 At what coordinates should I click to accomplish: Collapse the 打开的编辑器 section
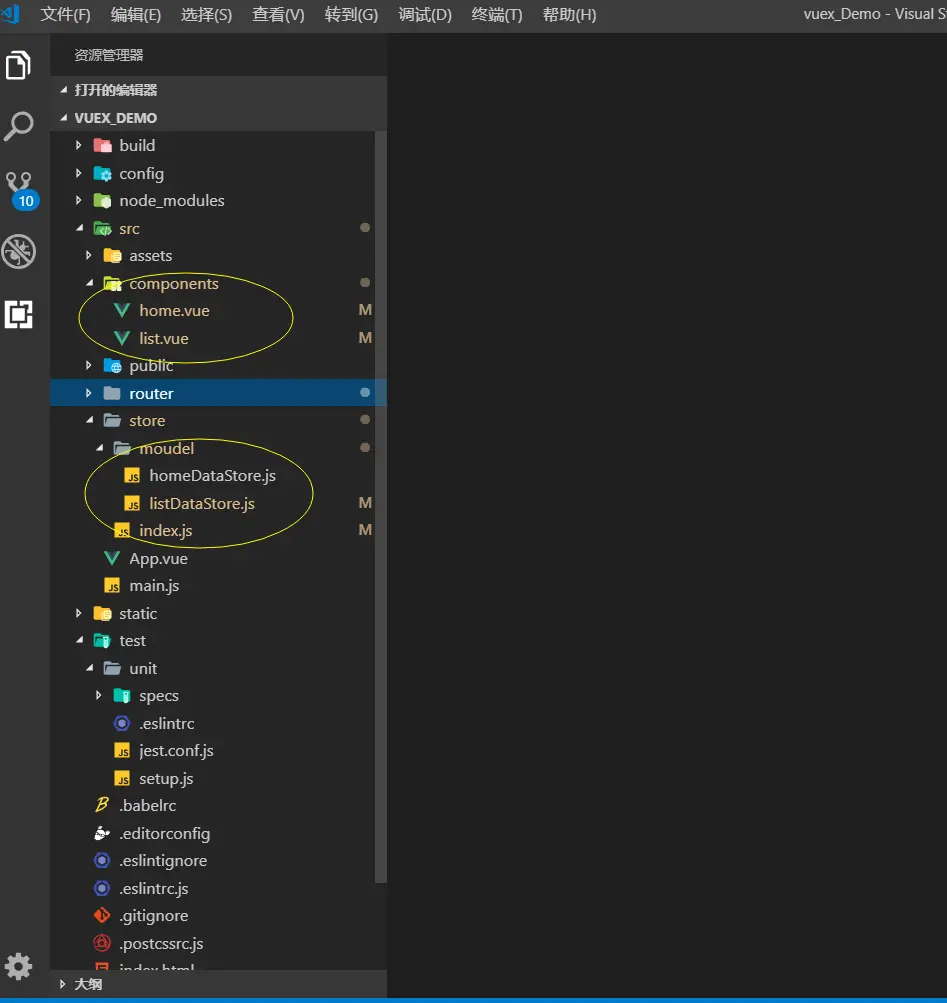point(63,90)
